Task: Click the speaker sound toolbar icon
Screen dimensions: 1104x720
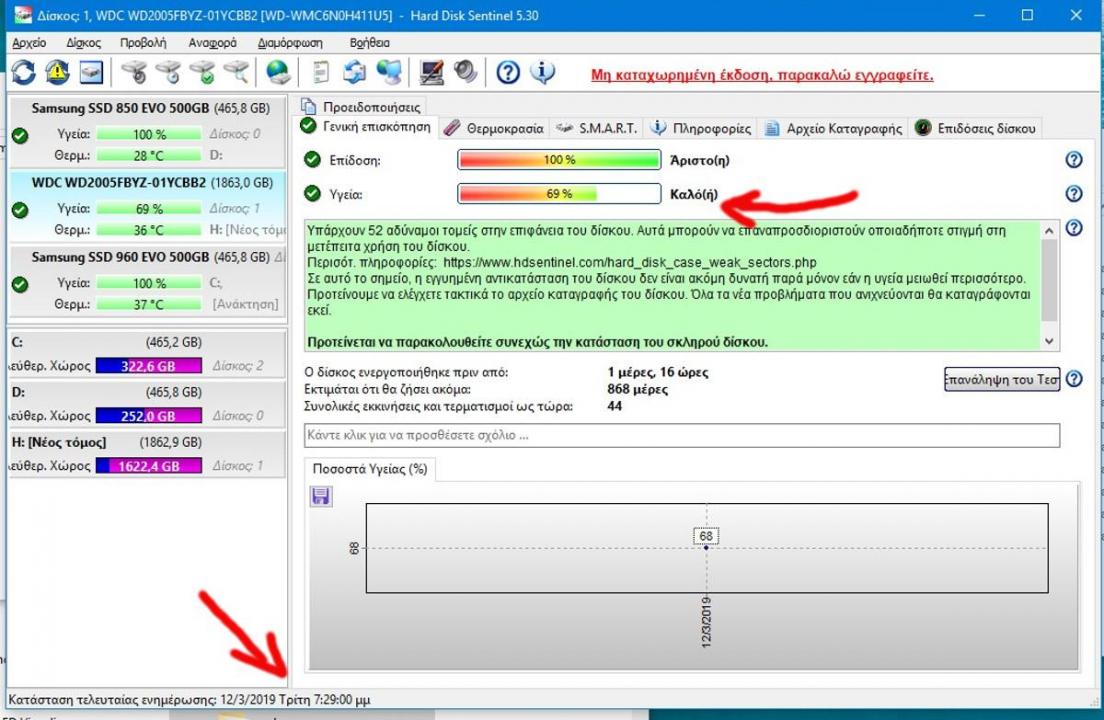Action: click(x=465, y=72)
